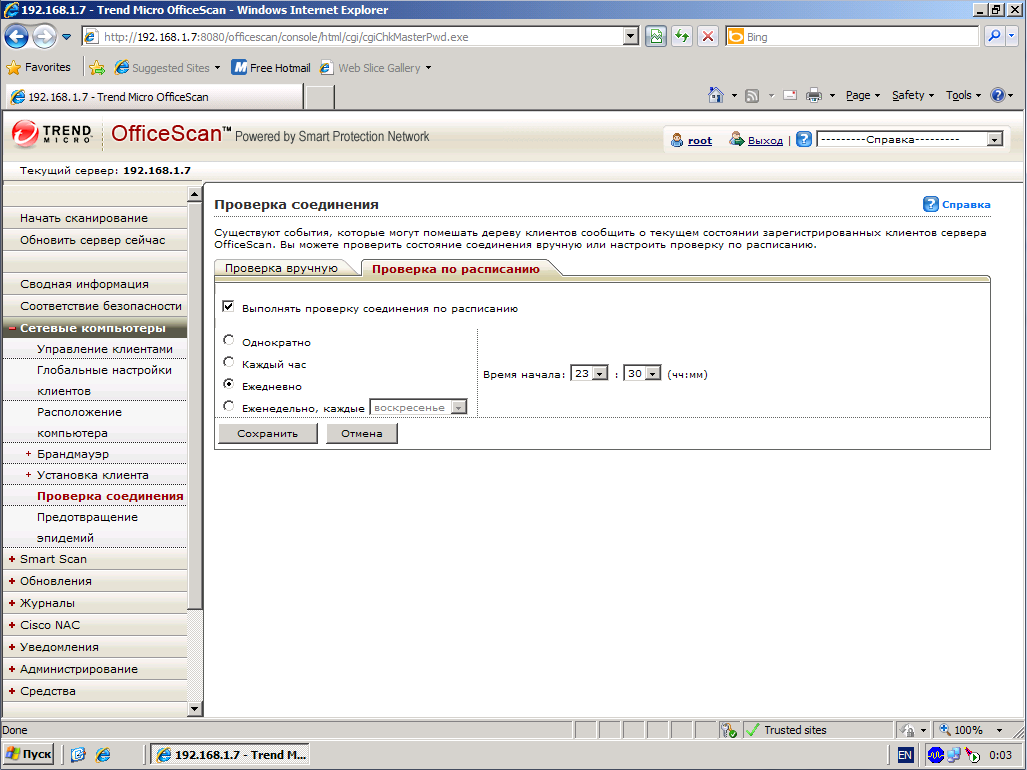Switch to the Проверка вручную tab

[282, 268]
